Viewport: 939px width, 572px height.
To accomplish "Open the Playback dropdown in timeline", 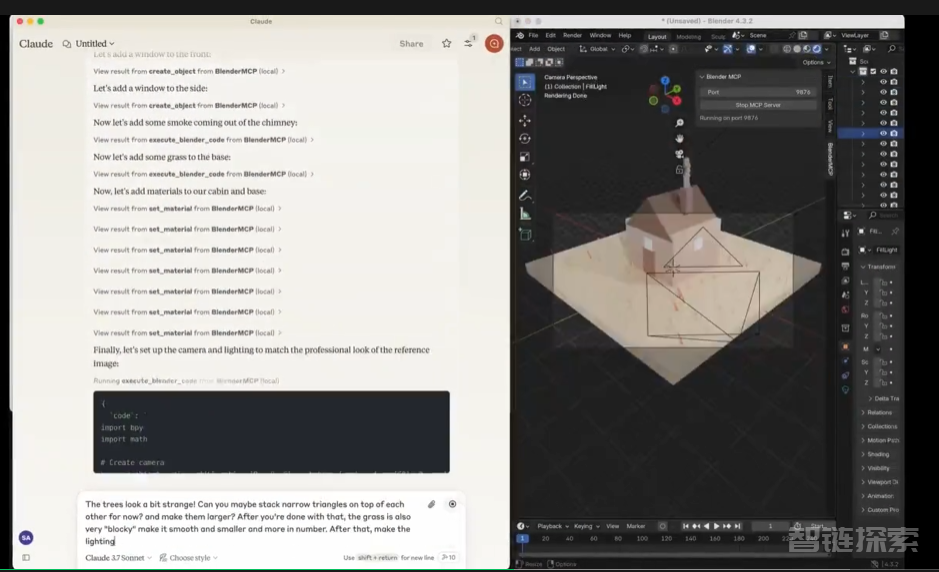I will click(553, 526).
